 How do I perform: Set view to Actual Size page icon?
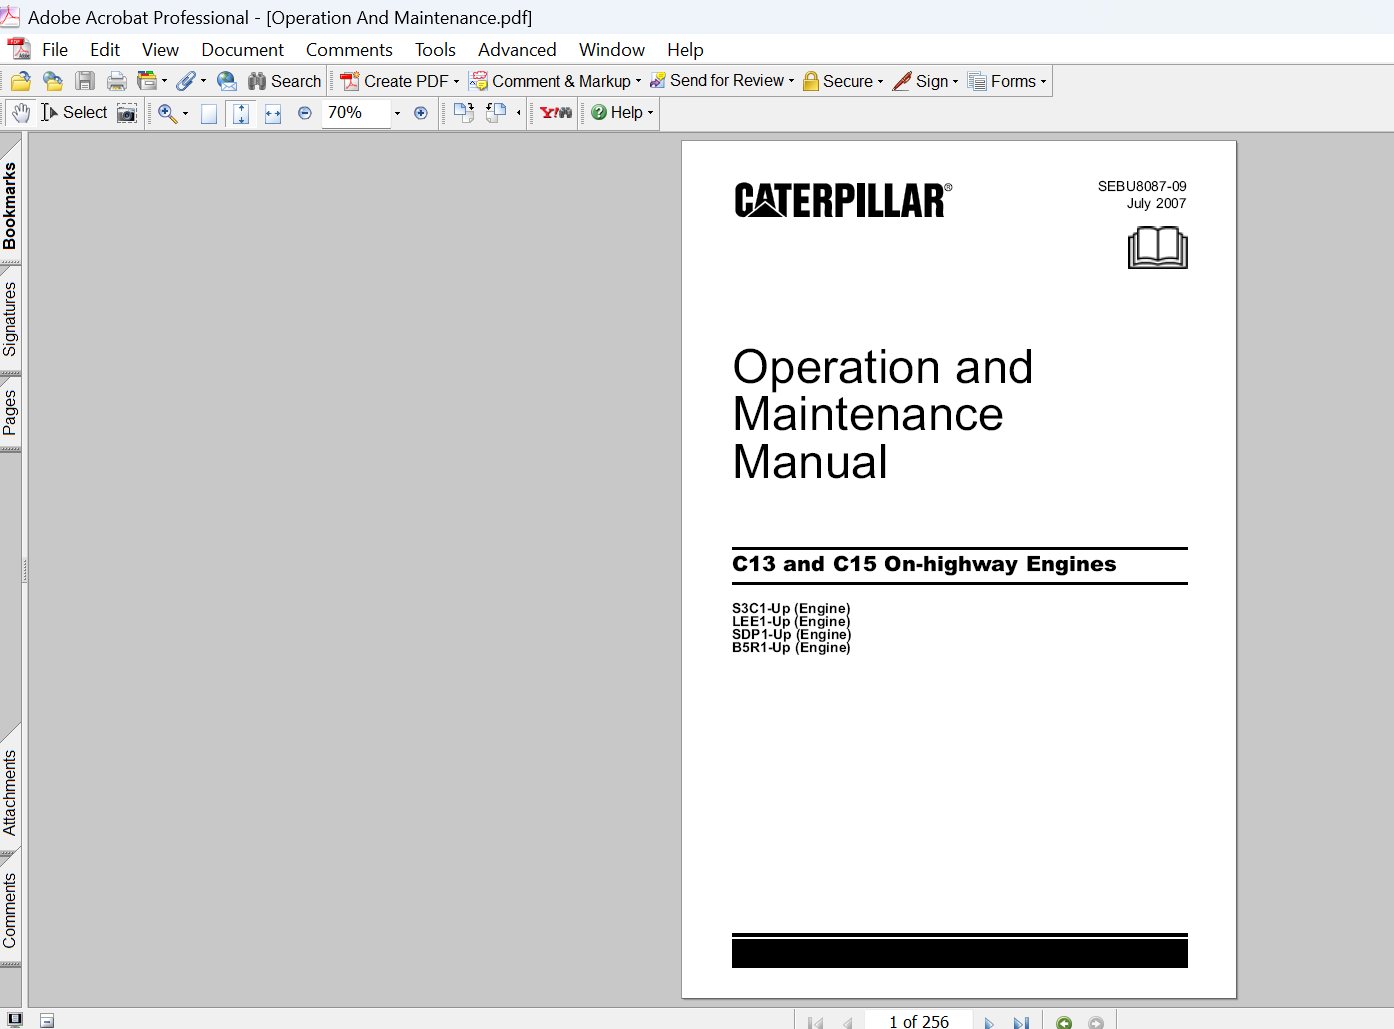pos(209,113)
